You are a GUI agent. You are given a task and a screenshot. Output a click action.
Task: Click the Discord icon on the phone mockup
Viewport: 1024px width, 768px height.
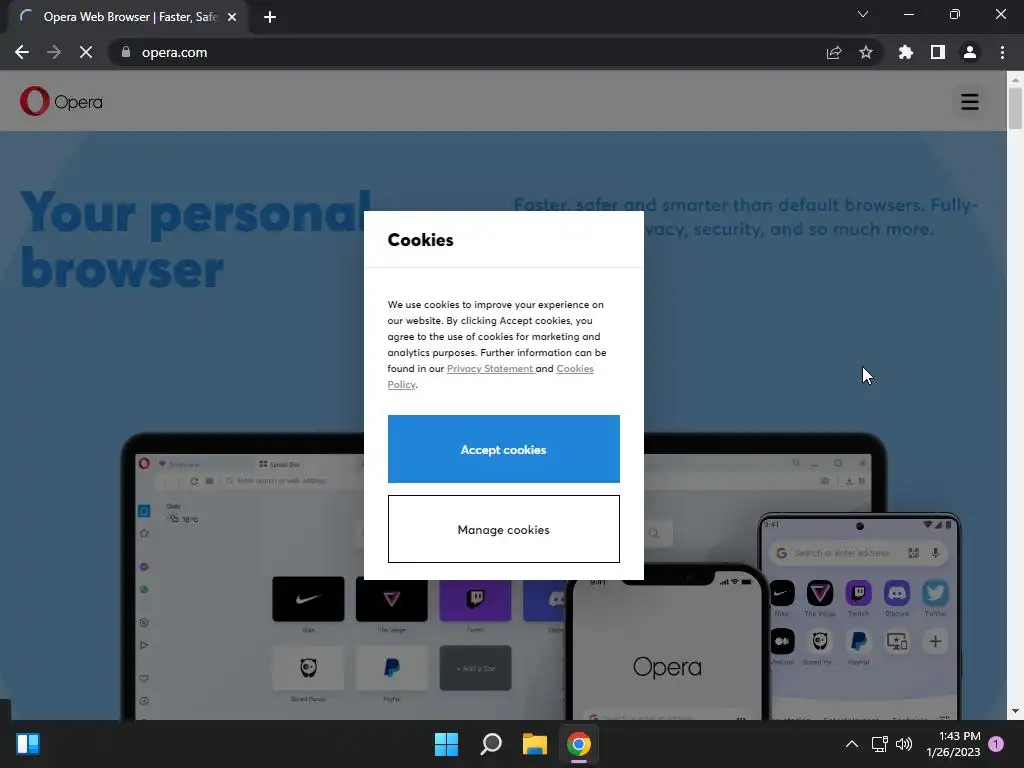tap(897, 593)
